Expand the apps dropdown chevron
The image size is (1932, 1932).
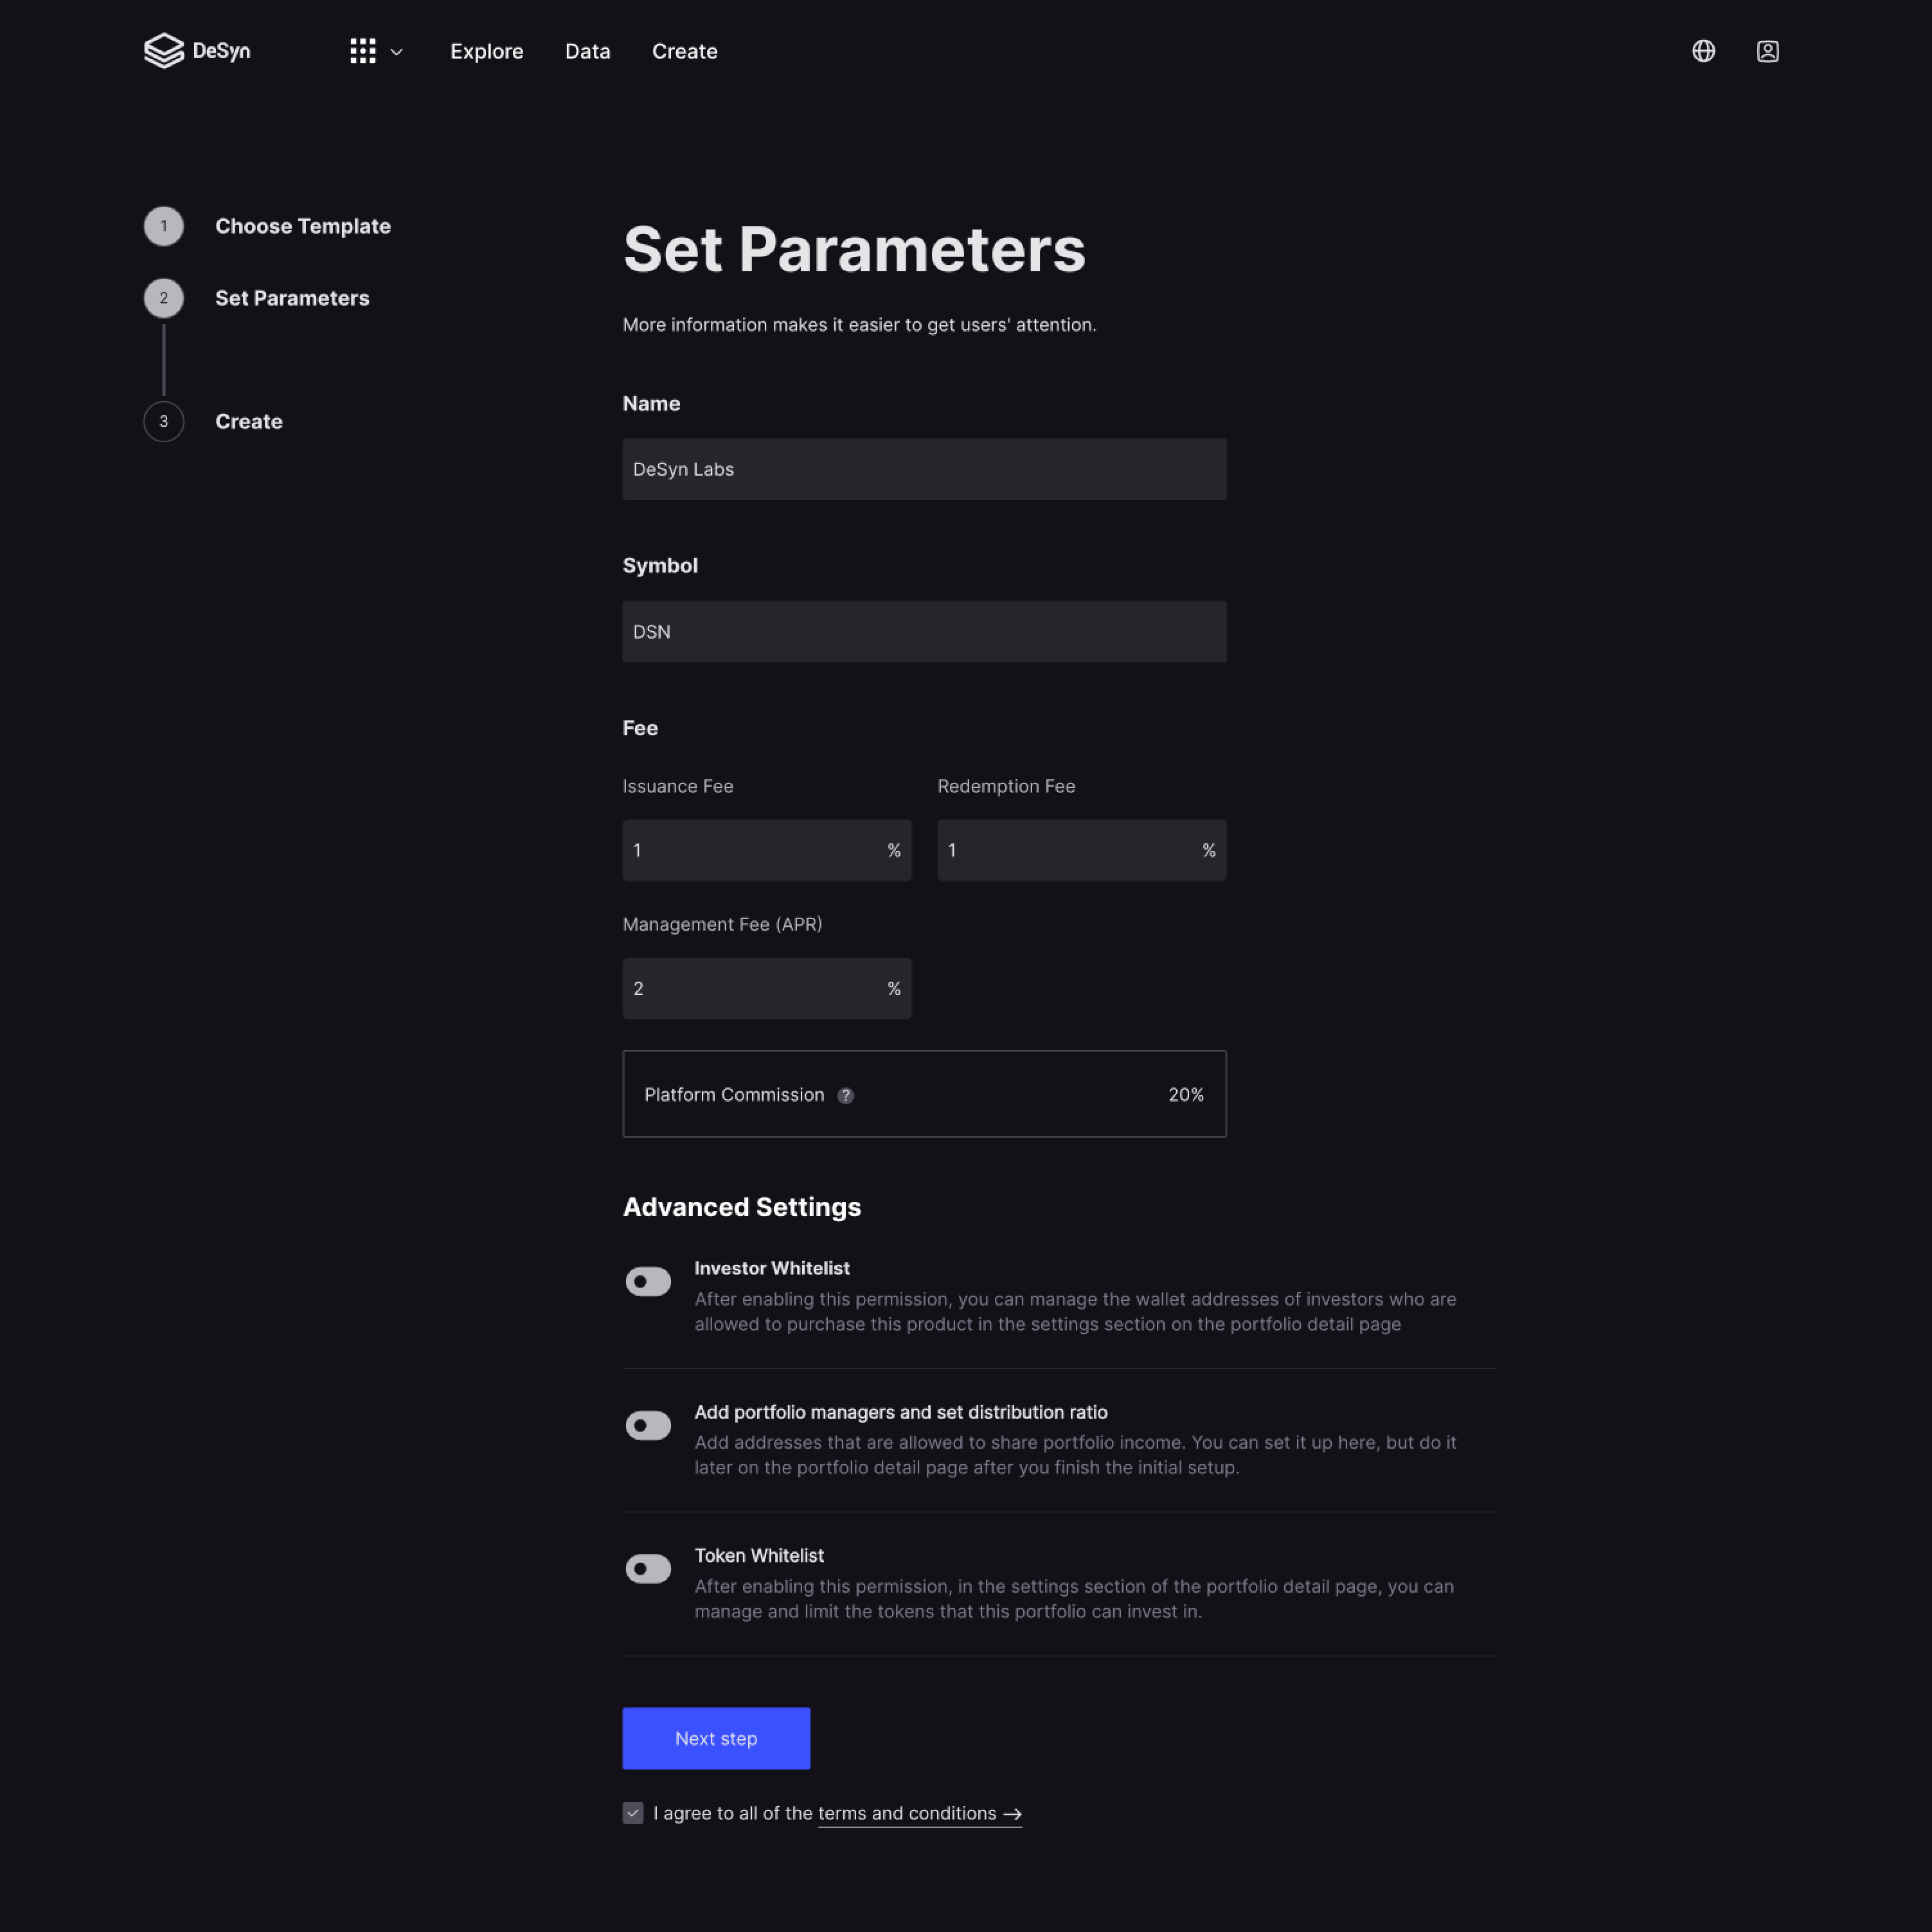pyautogui.click(x=396, y=51)
